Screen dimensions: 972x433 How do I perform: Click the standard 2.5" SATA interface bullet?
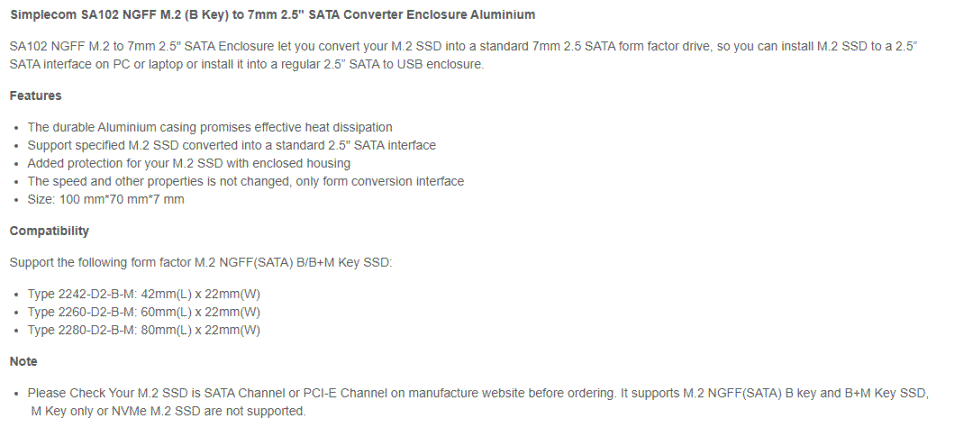point(231,146)
